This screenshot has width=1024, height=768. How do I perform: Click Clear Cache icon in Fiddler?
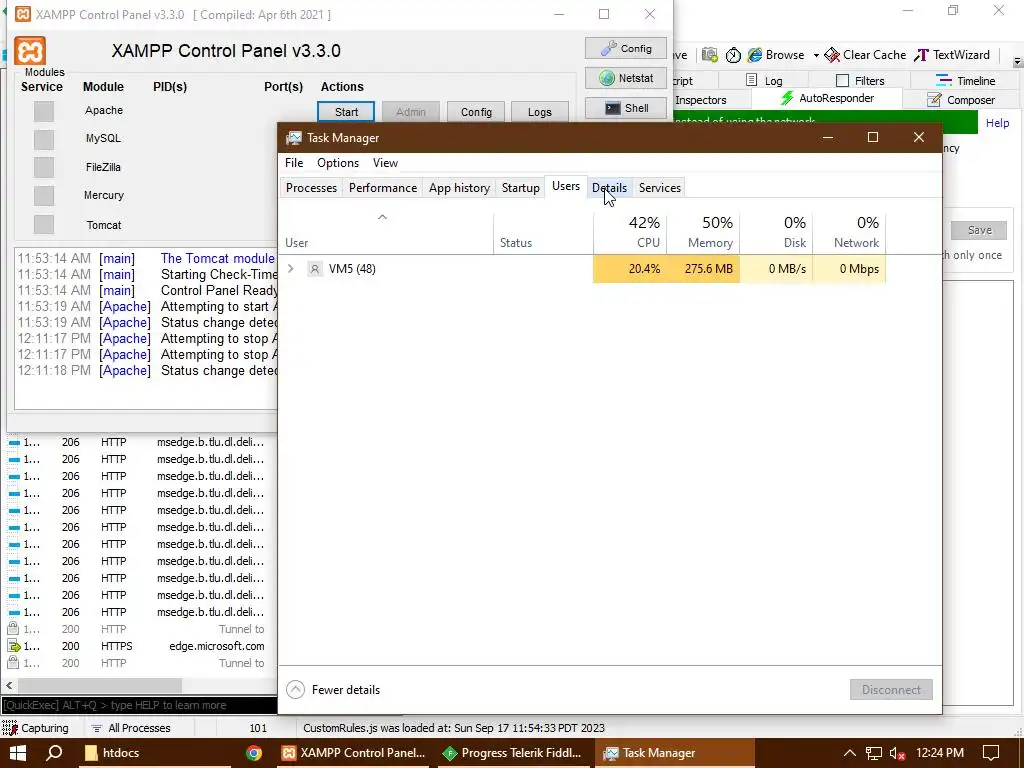pyautogui.click(x=832, y=55)
